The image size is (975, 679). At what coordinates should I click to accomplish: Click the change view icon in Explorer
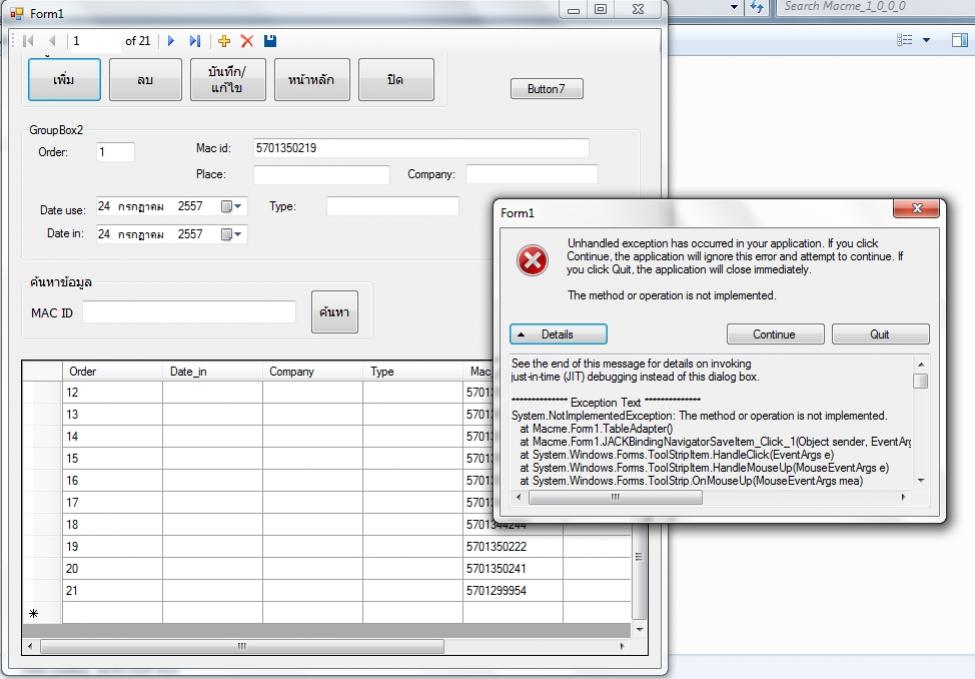905,40
